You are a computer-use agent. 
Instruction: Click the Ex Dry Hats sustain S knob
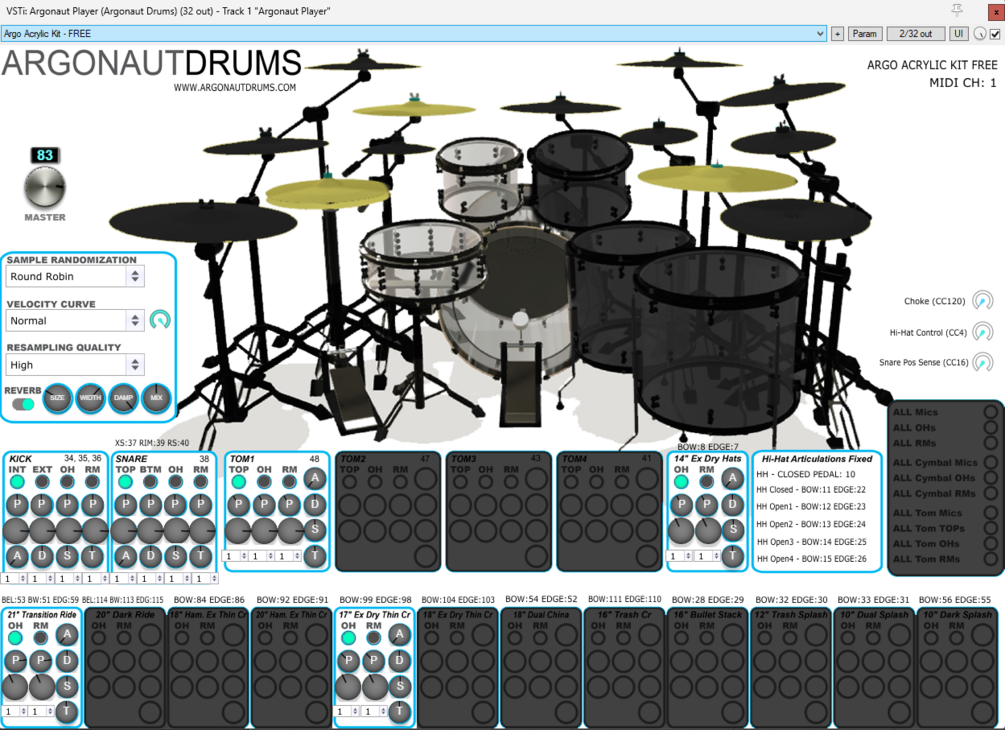[x=733, y=530]
